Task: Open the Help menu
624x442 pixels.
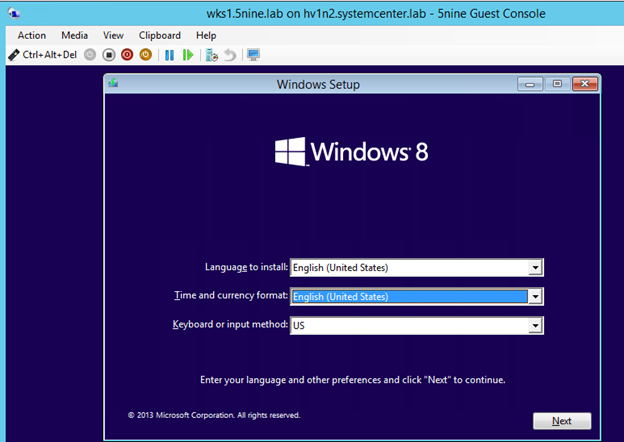Action: (206, 35)
